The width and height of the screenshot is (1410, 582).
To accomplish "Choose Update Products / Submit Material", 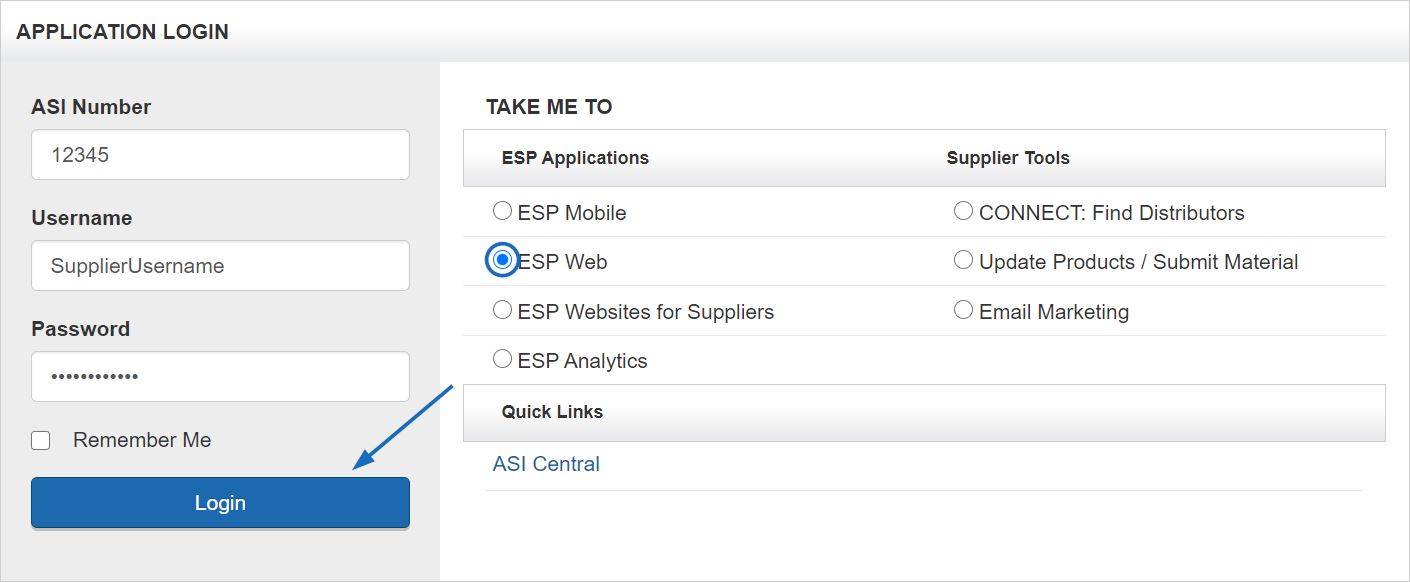I will click(x=963, y=259).
